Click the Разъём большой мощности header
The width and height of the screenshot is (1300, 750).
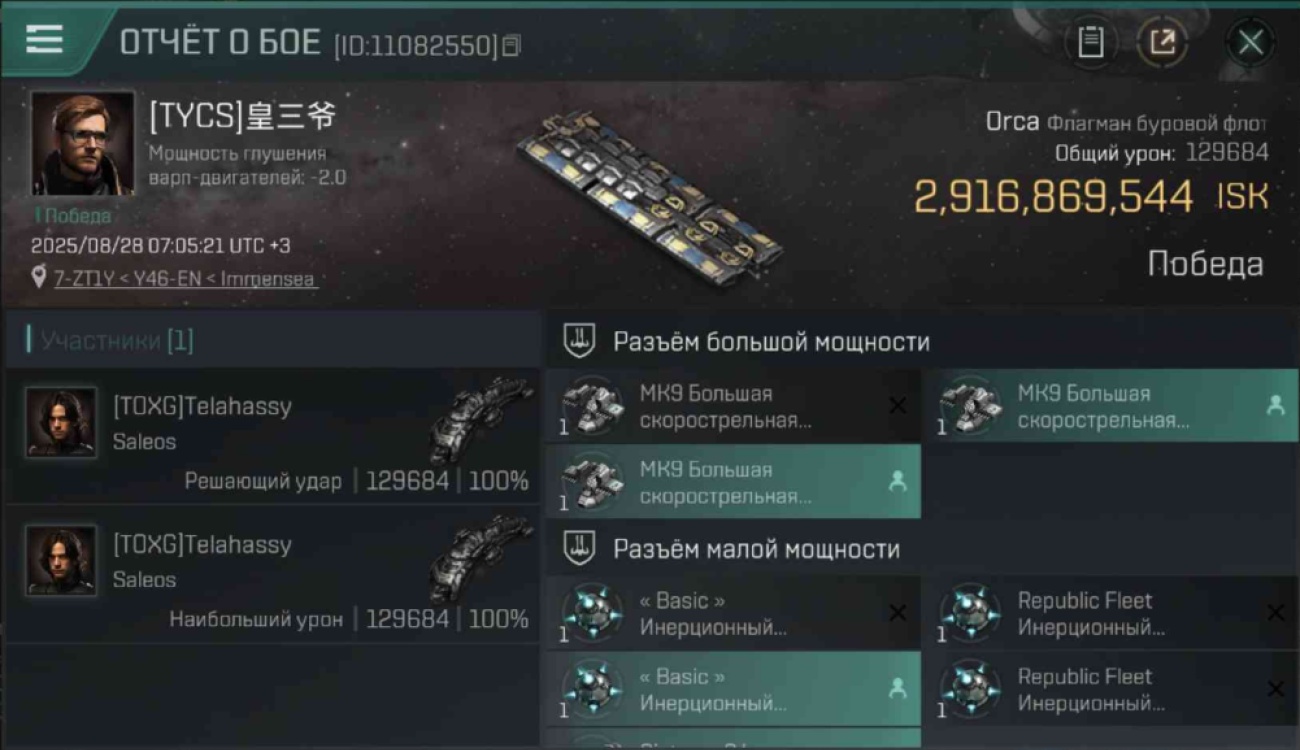click(771, 341)
